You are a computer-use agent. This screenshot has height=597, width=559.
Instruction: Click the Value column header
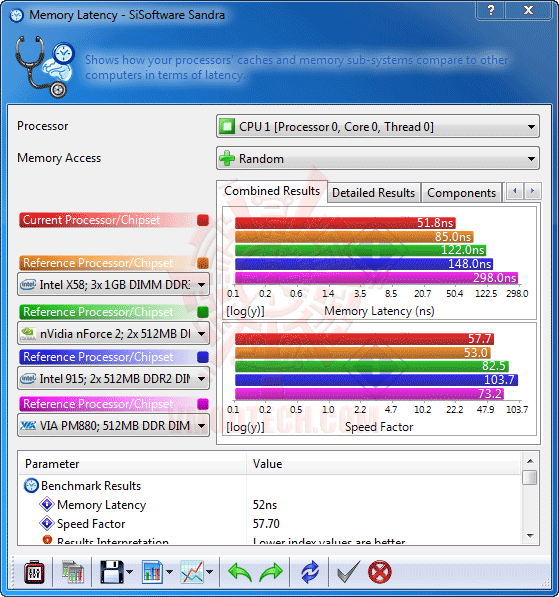click(x=383, y=464)
